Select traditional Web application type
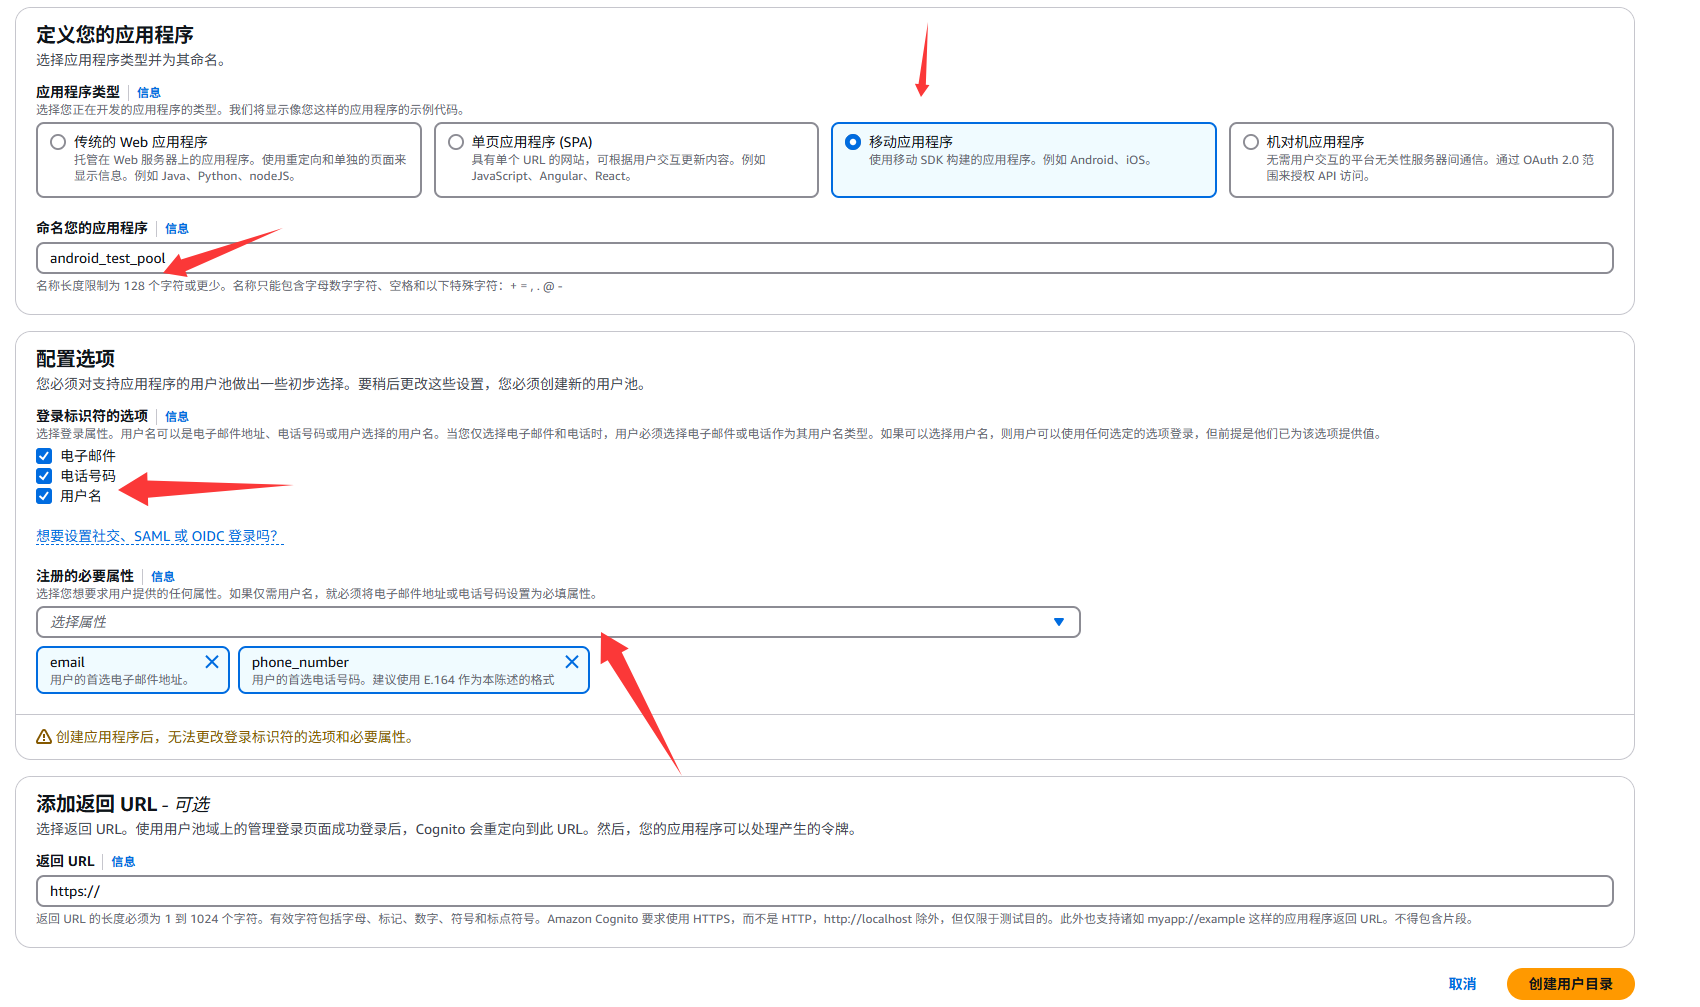 point(59,142)
